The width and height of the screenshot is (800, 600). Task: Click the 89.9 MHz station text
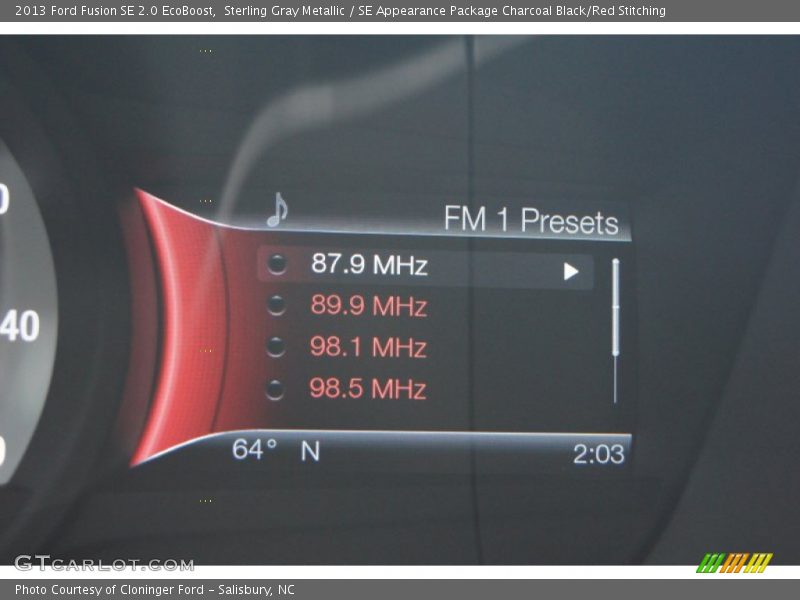(x=368, y=306)
